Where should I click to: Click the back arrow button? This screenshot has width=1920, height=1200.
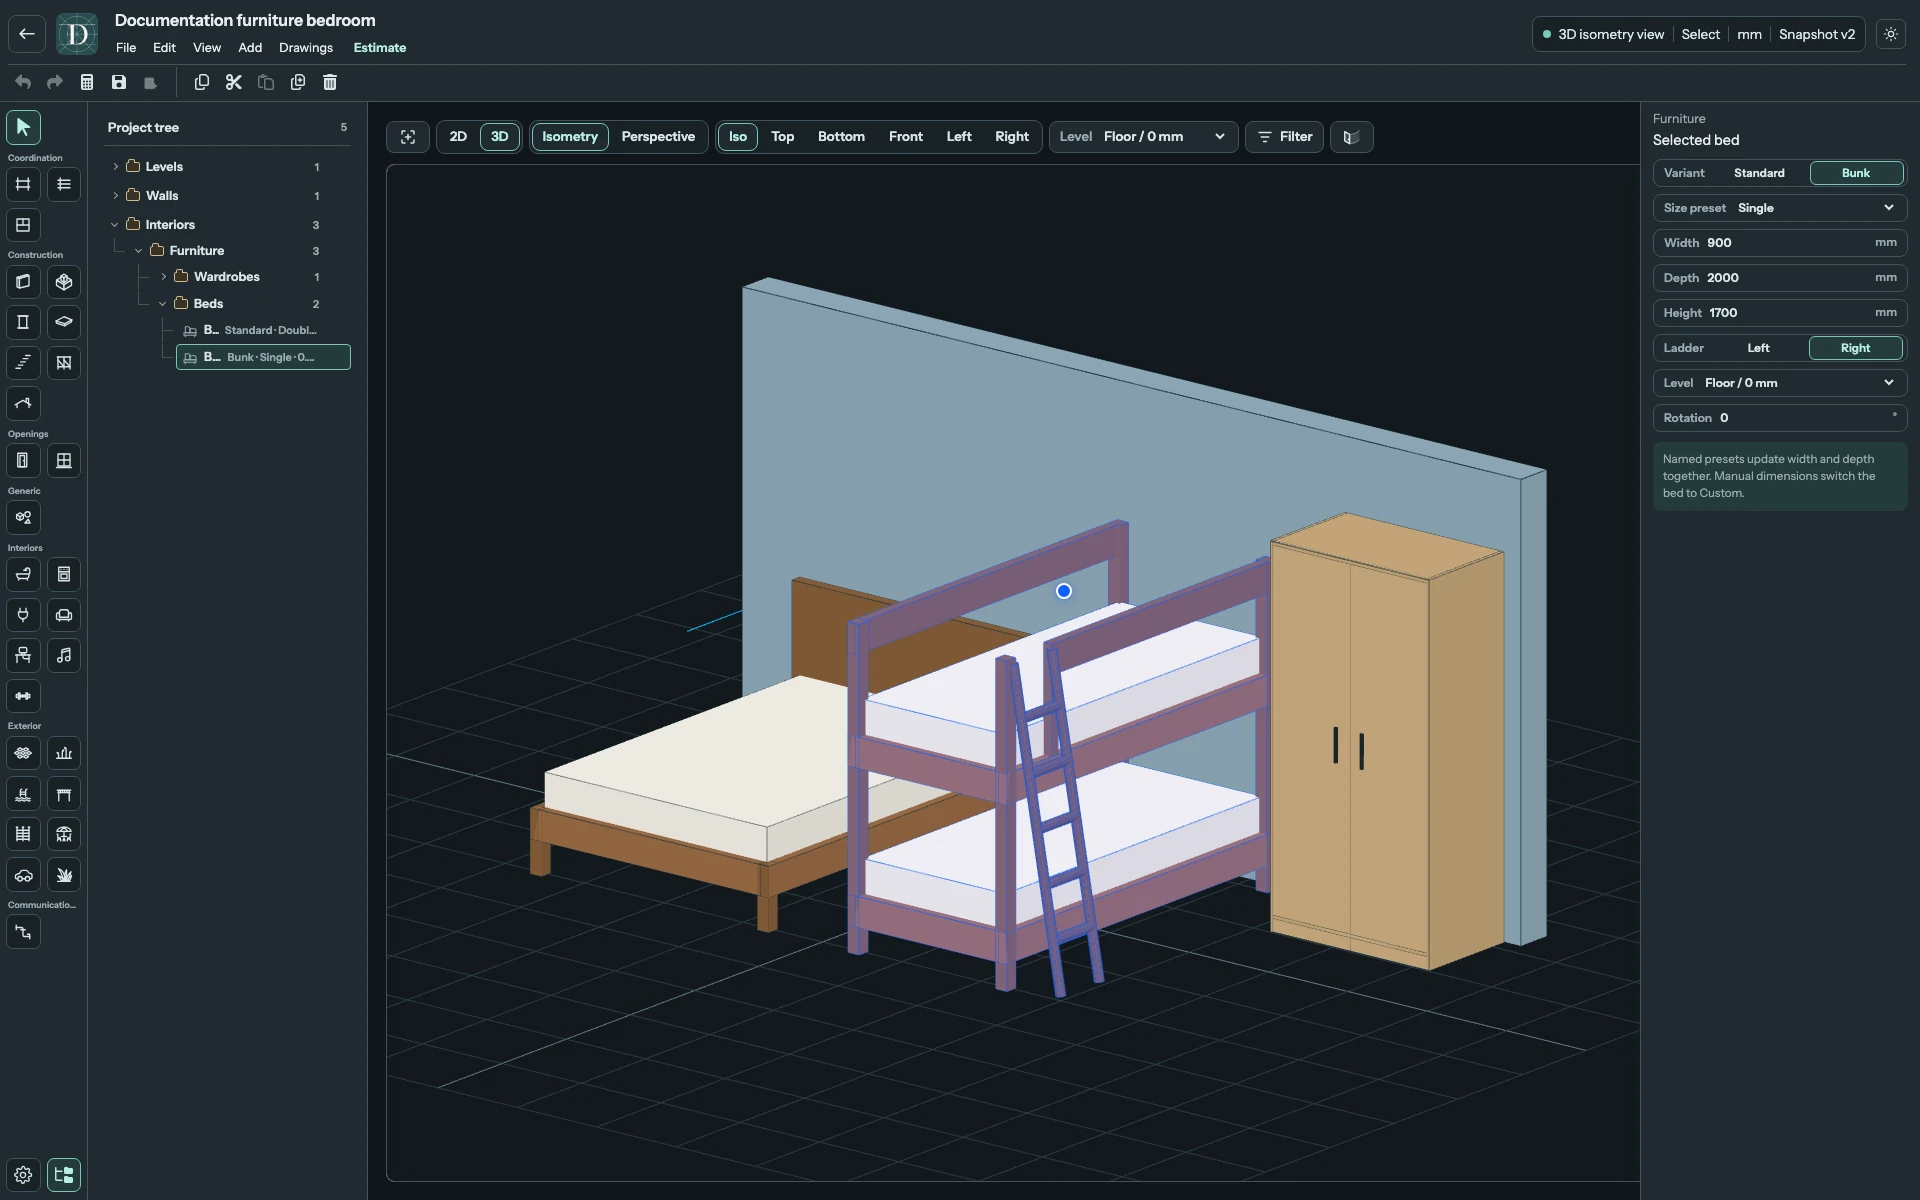(27, 34)
